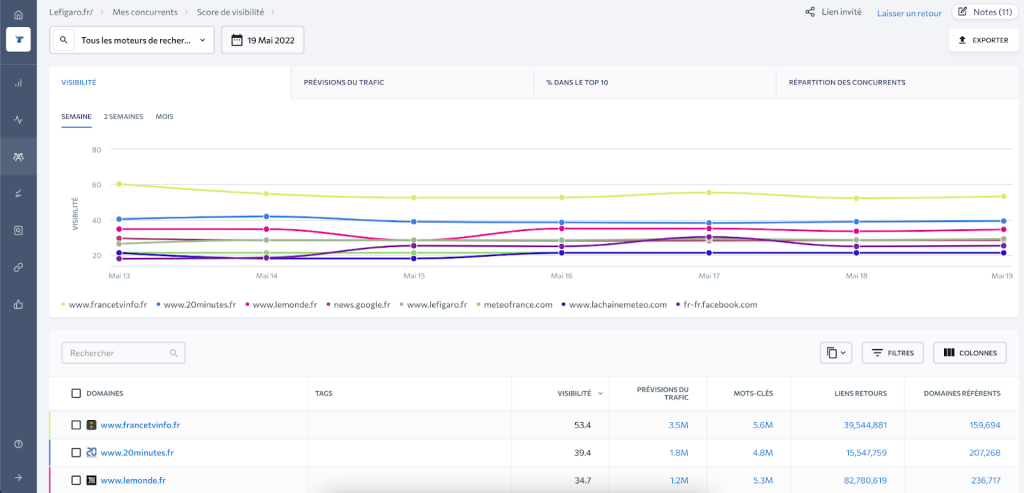Click the EXPORTER button

pos(984,40)
